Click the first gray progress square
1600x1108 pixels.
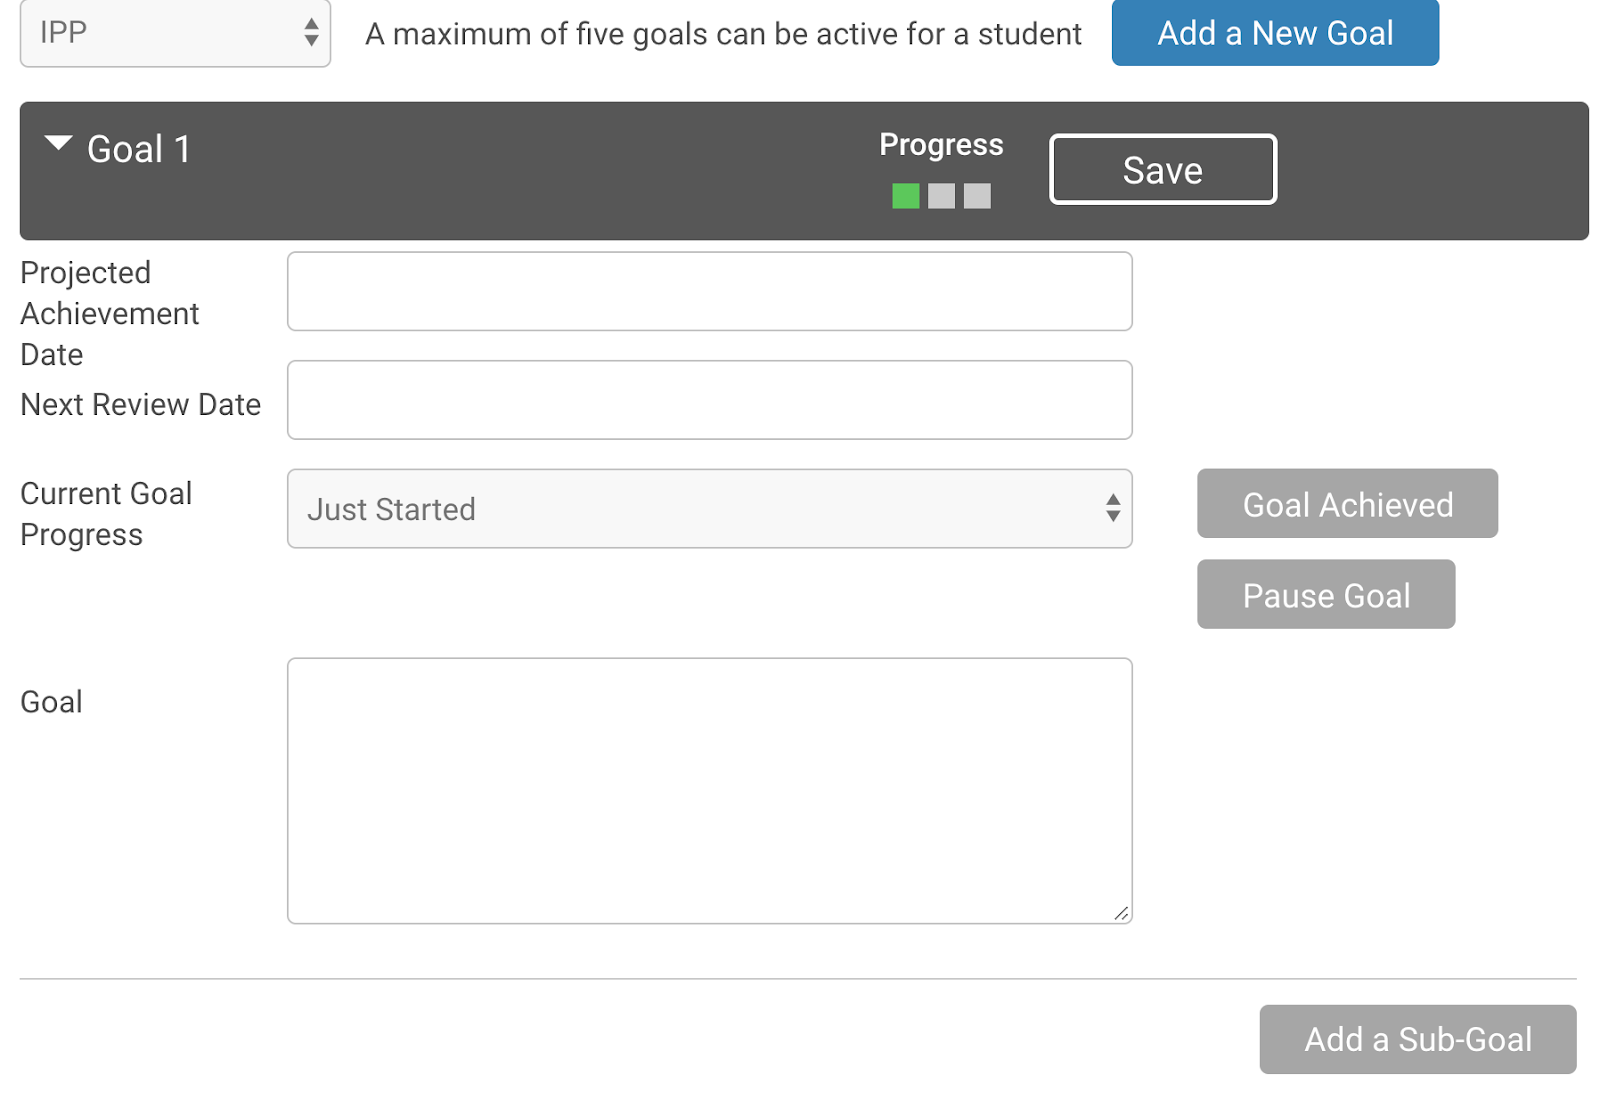point(941,196)
